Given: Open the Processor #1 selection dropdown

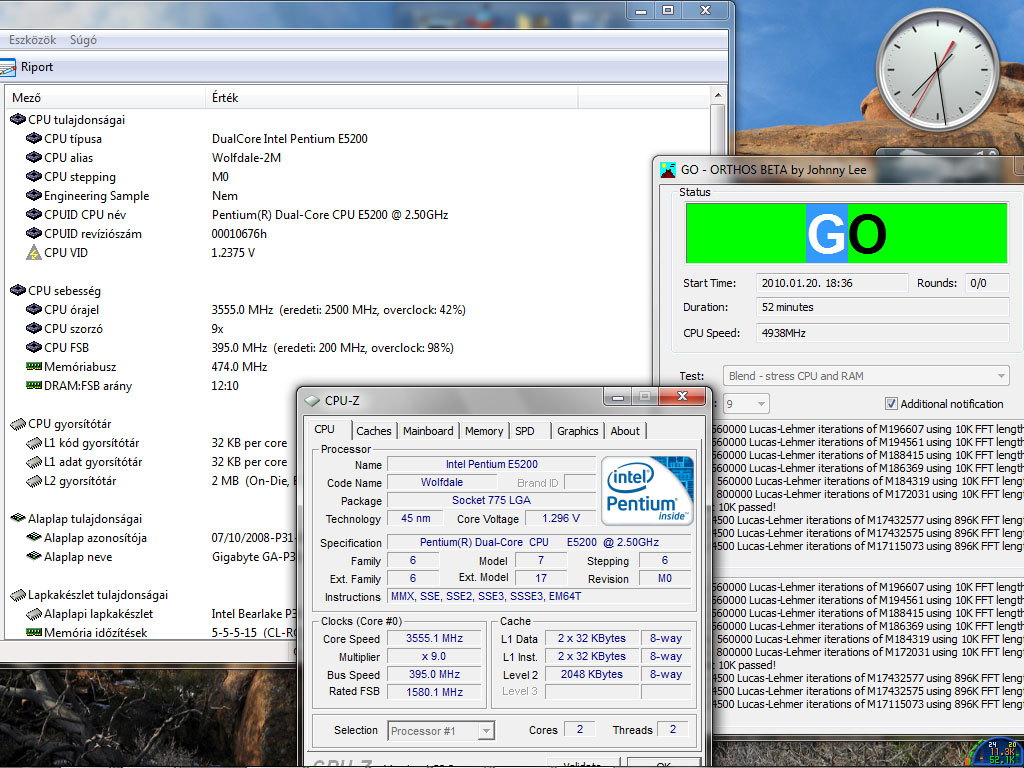Looking at the screenshot, I should (x=441, y=731).
